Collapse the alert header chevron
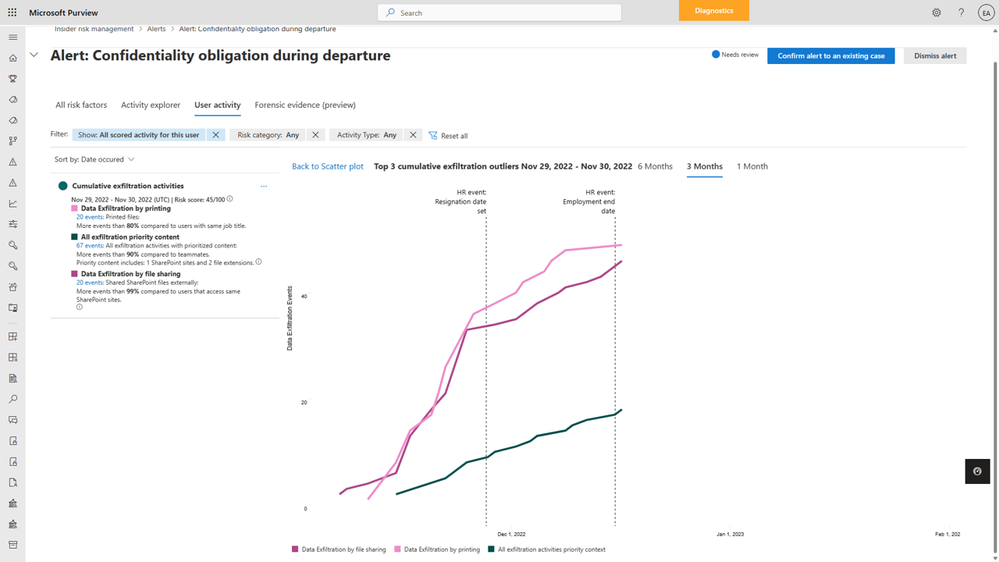 click(34, 55)
